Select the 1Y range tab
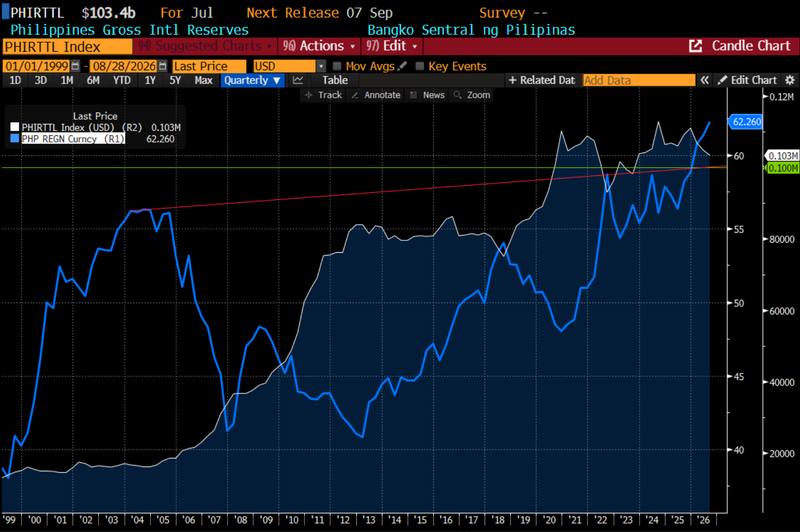The image size is (800, 532). tap(150, 80)
